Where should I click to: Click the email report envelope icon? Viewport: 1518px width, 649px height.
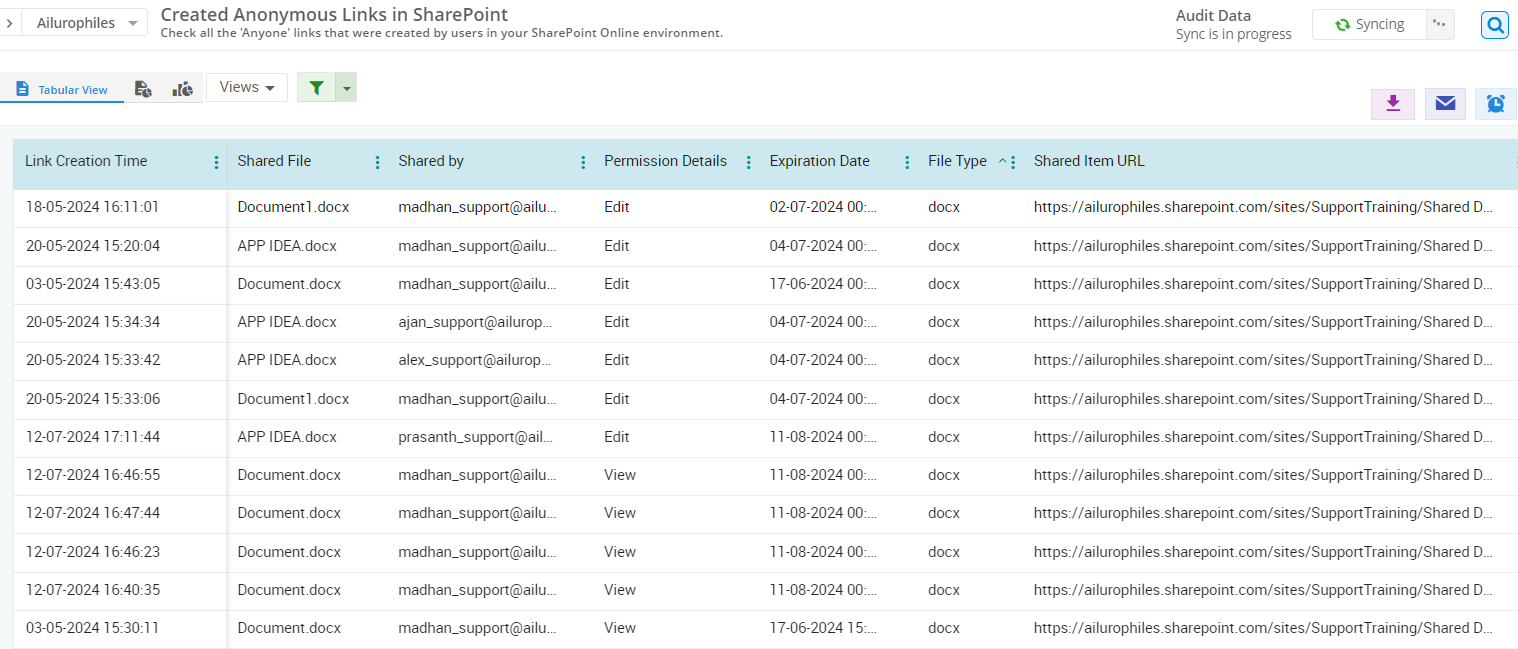point(1445,103)
